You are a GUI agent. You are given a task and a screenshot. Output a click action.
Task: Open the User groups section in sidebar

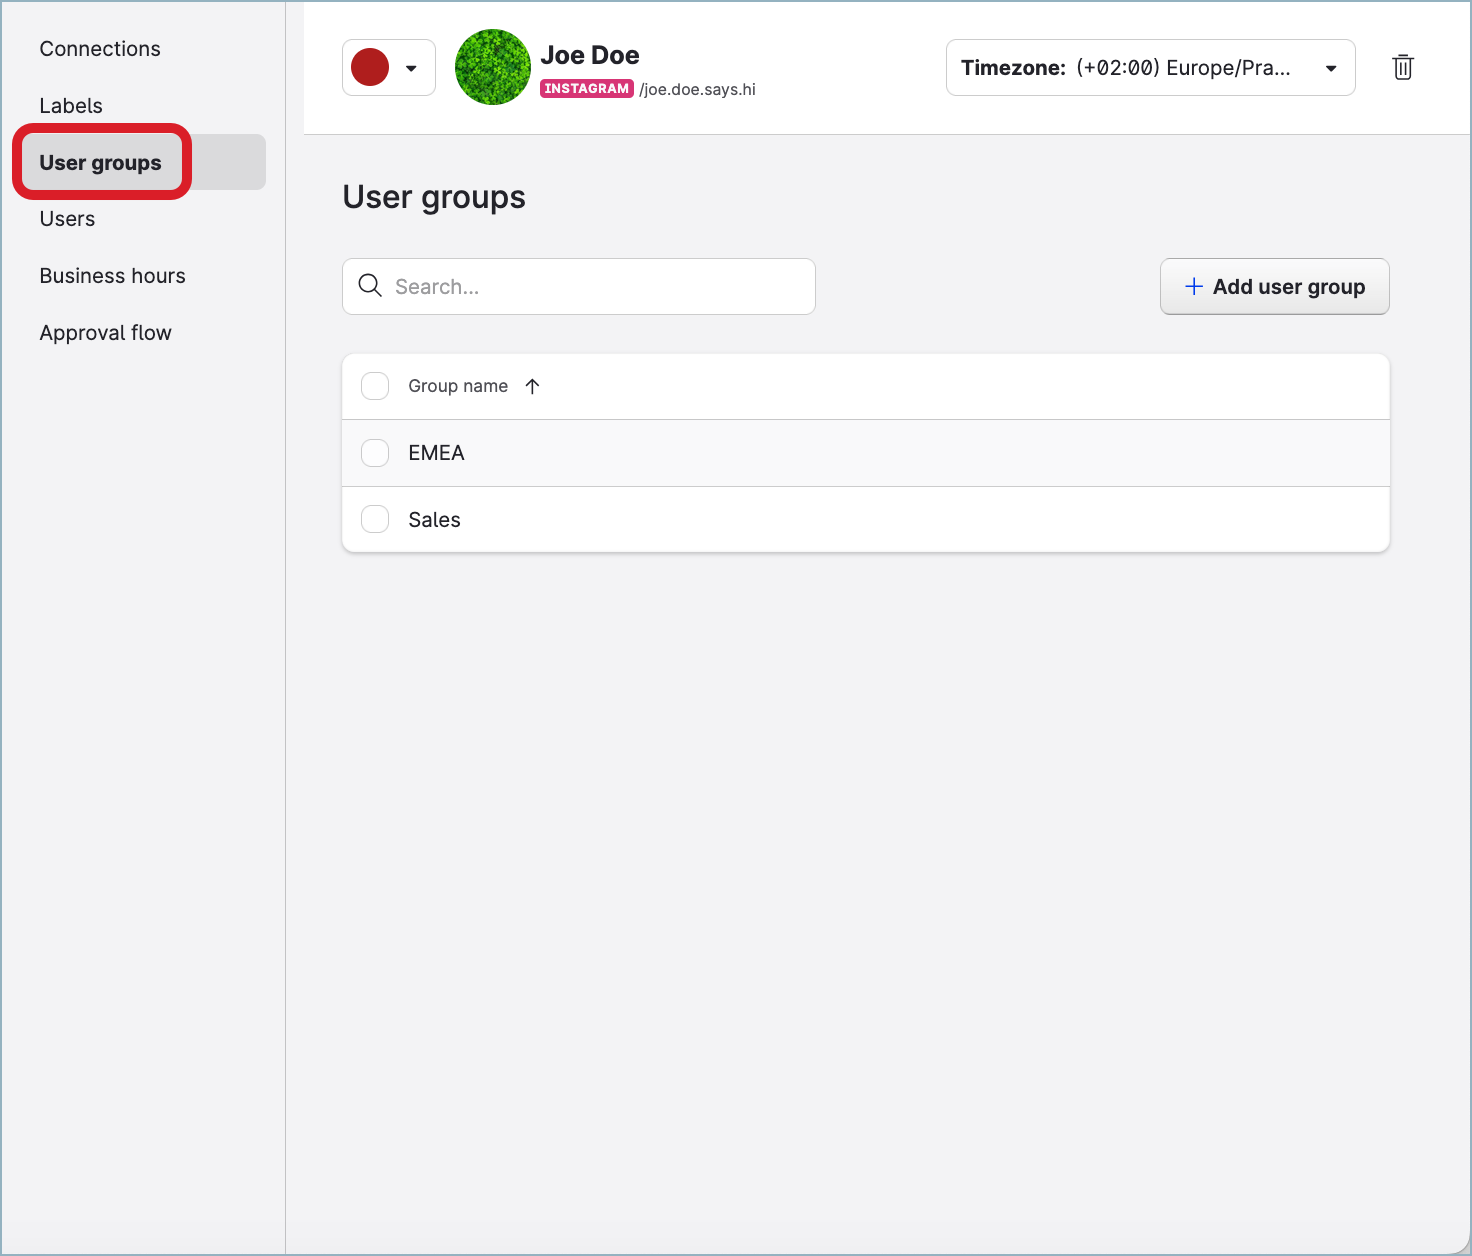coord(100,162)
